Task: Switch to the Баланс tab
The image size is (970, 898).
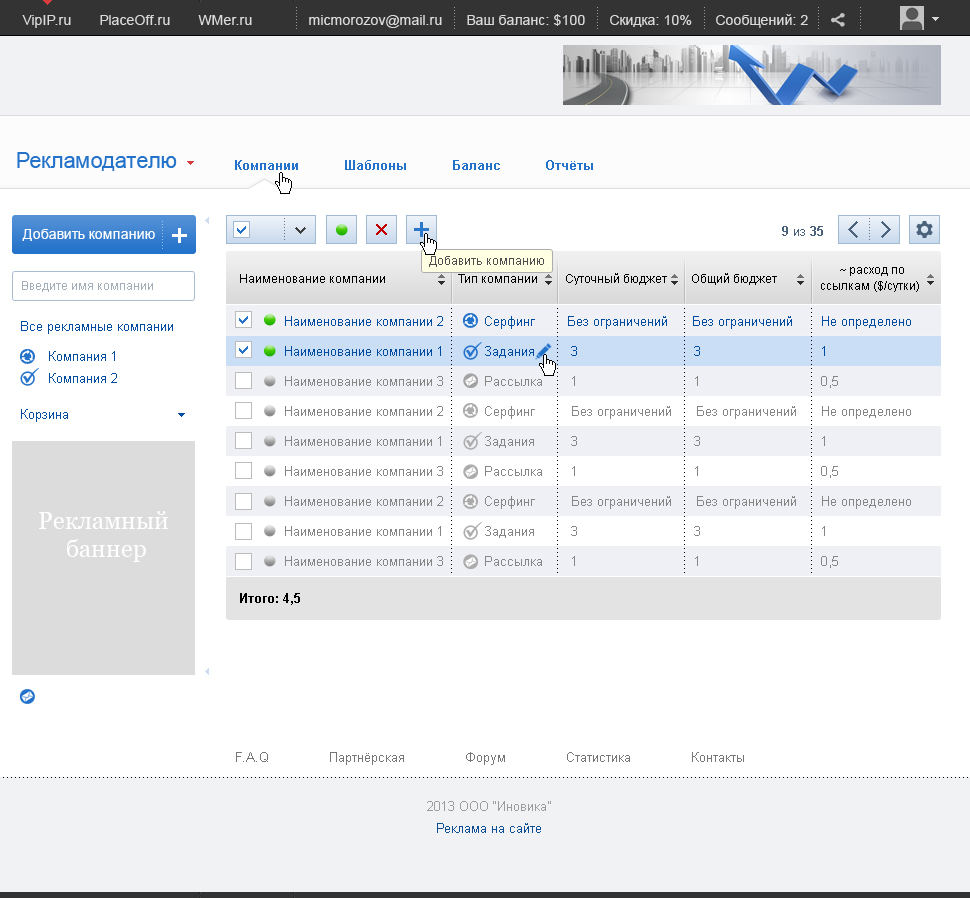Action: click(x=476, y=165)
